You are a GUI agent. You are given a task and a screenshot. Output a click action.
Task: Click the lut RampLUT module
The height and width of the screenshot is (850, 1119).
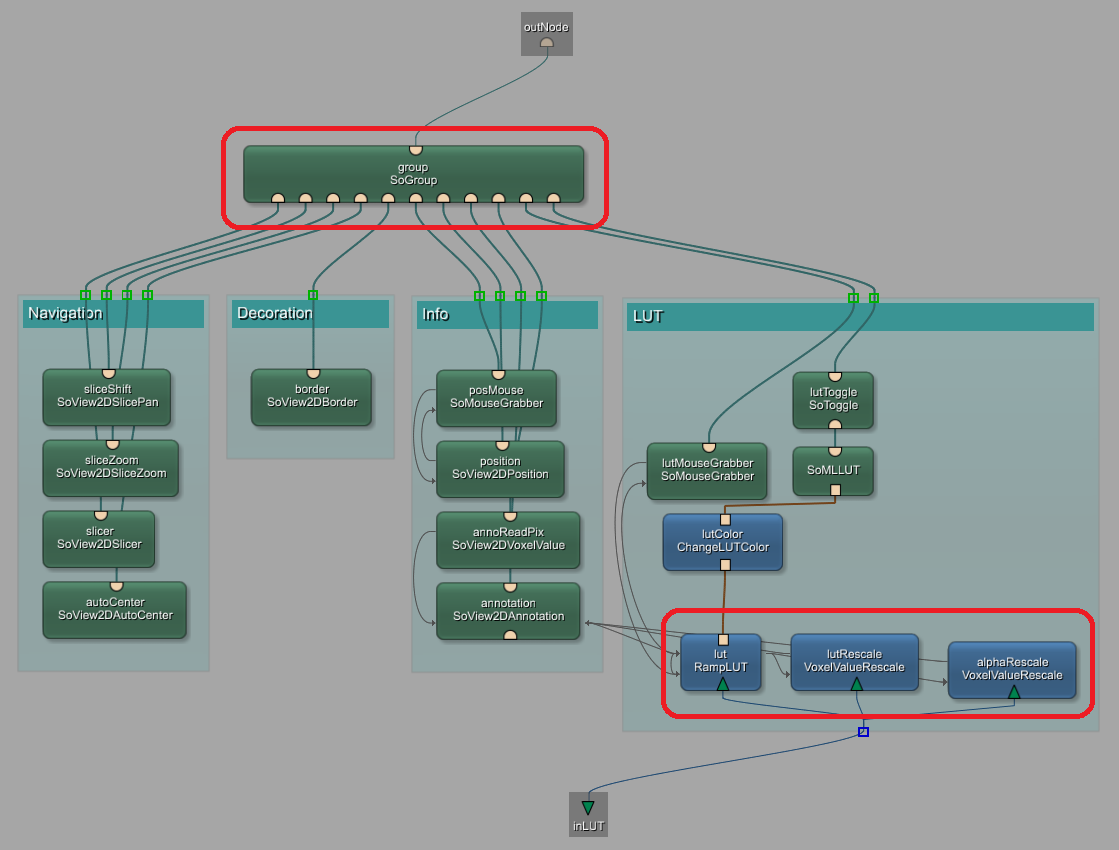tap(721, 661)
